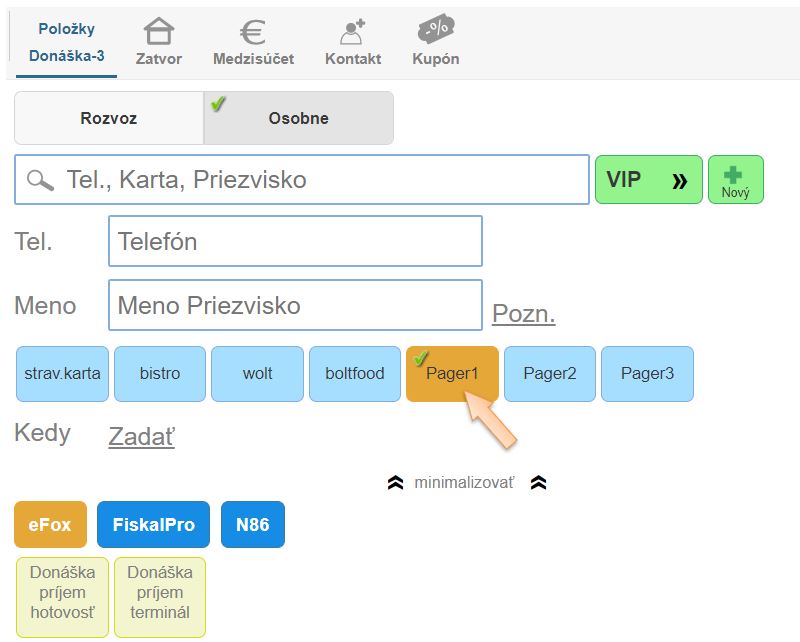
Task: Select the Rozvoz delivery option
Action: point(109,118)
